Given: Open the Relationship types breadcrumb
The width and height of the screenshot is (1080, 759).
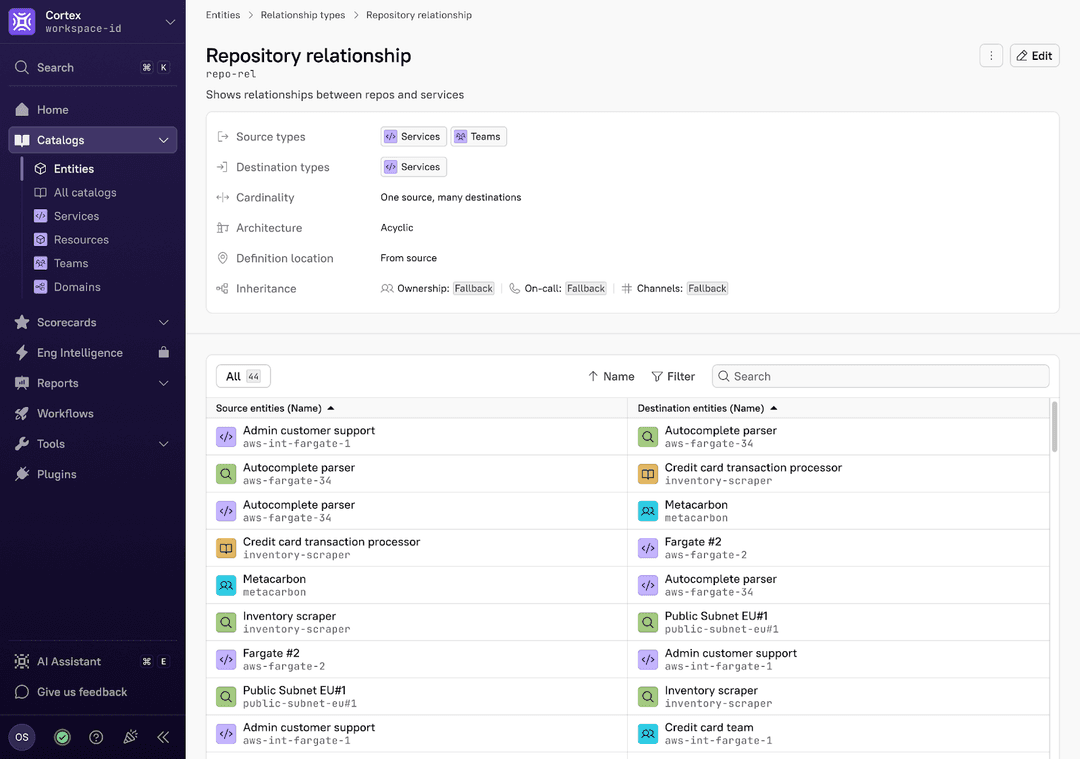Looking at the screenshot, I should (x=303, y=15).
